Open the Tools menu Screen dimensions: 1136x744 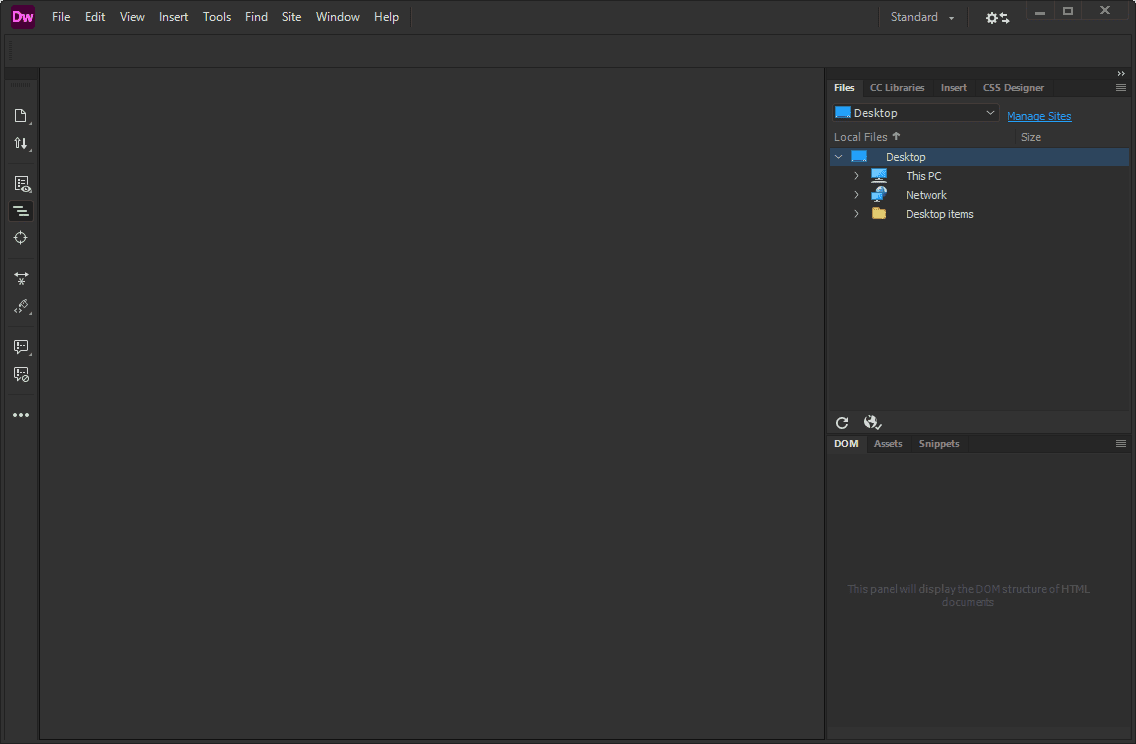[217, 17]
